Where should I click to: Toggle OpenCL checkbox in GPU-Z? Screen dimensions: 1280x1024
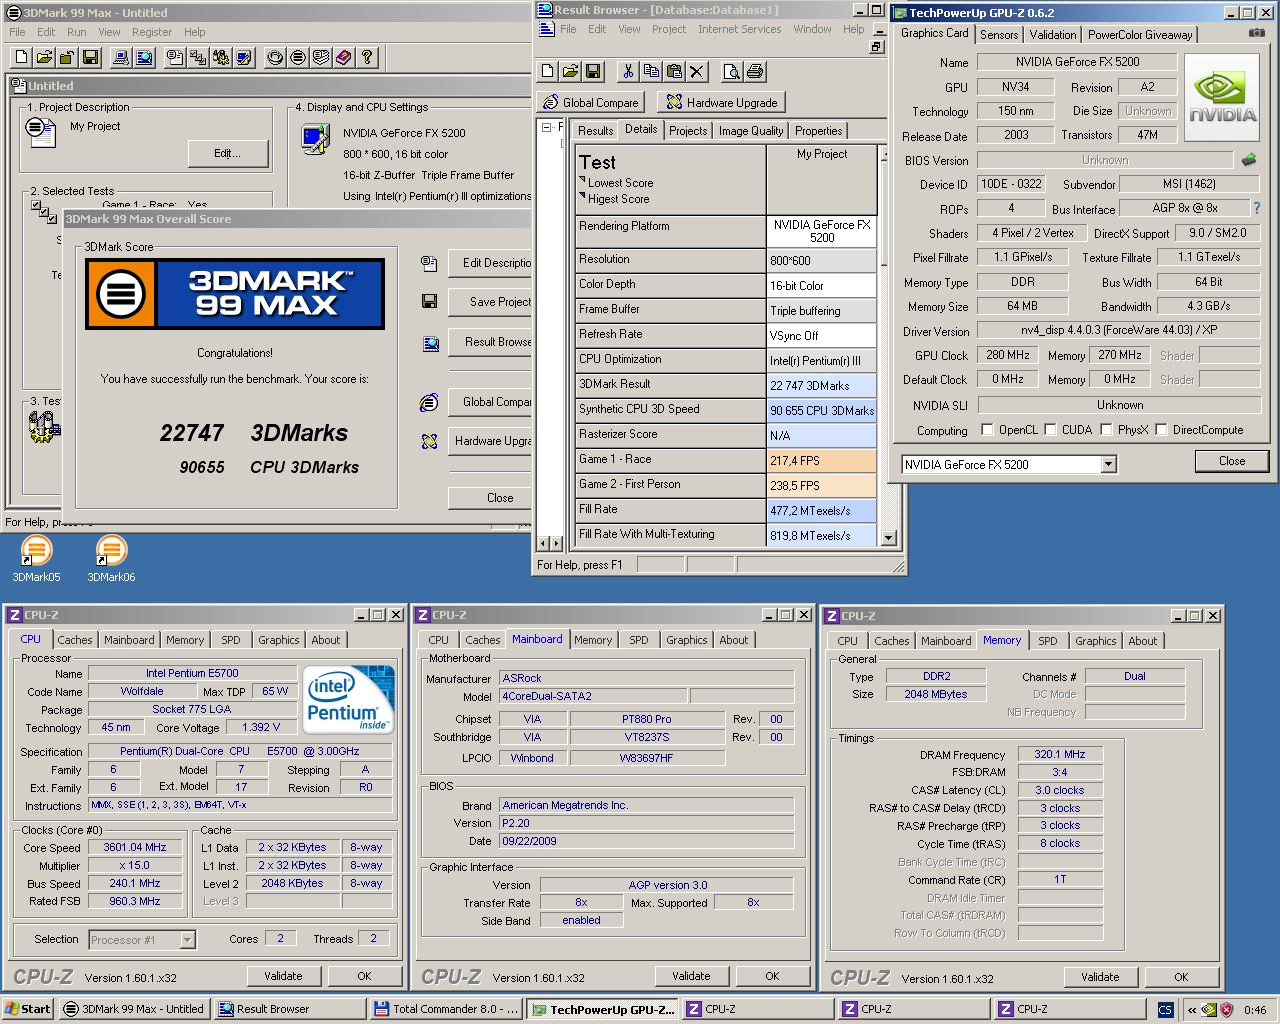[x=987, y=430]
